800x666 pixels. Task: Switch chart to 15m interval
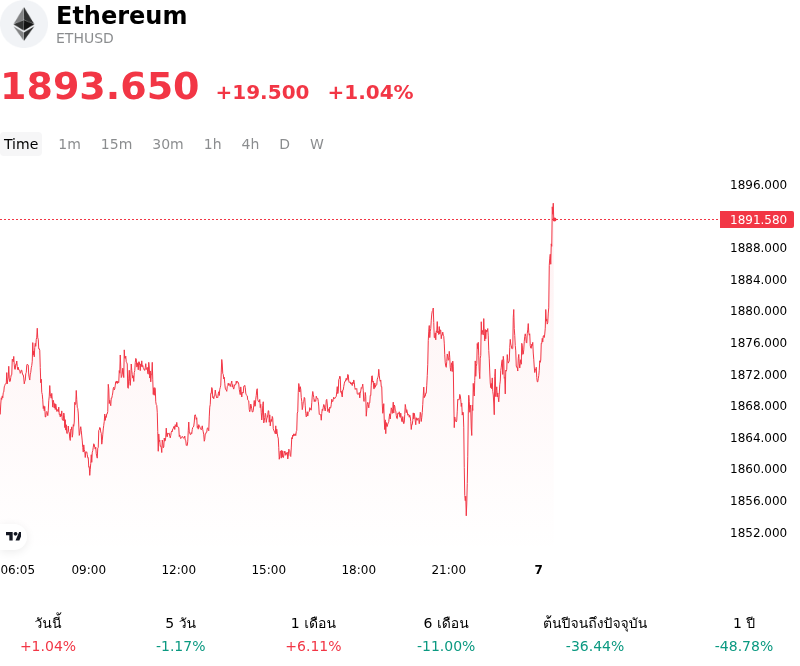[116, 144]
